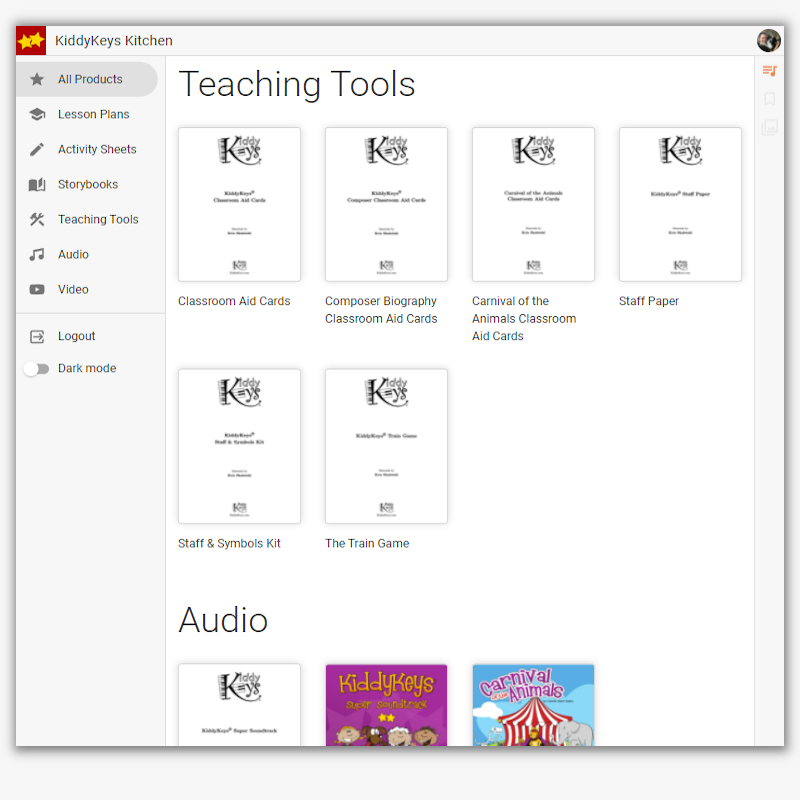The image size is (800, 800).
Task: Click the Train Game cover thumbnail
Action: pos(386,446)
